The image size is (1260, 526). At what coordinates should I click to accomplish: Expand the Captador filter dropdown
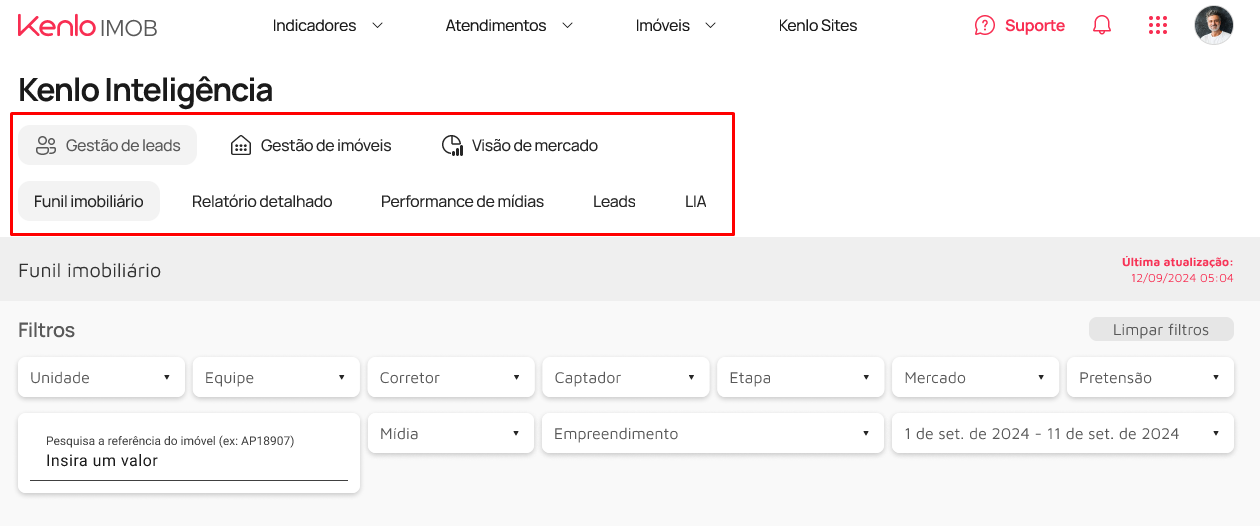[626, 378]
